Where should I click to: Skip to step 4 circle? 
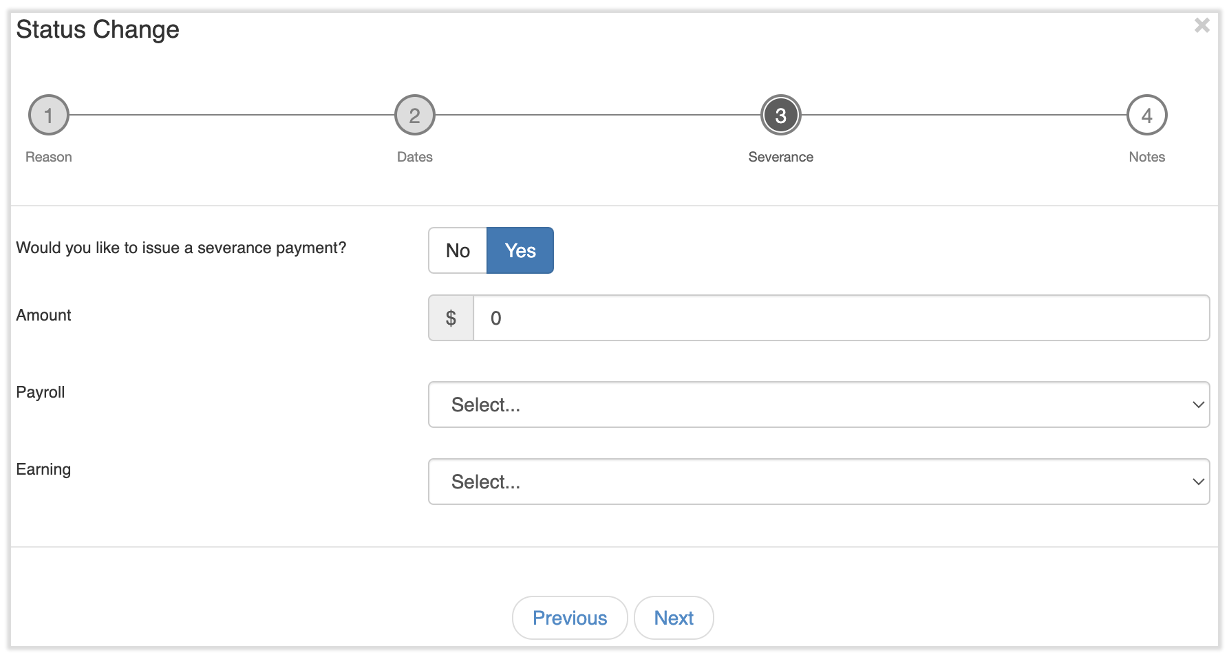(x=1146, y=116)
